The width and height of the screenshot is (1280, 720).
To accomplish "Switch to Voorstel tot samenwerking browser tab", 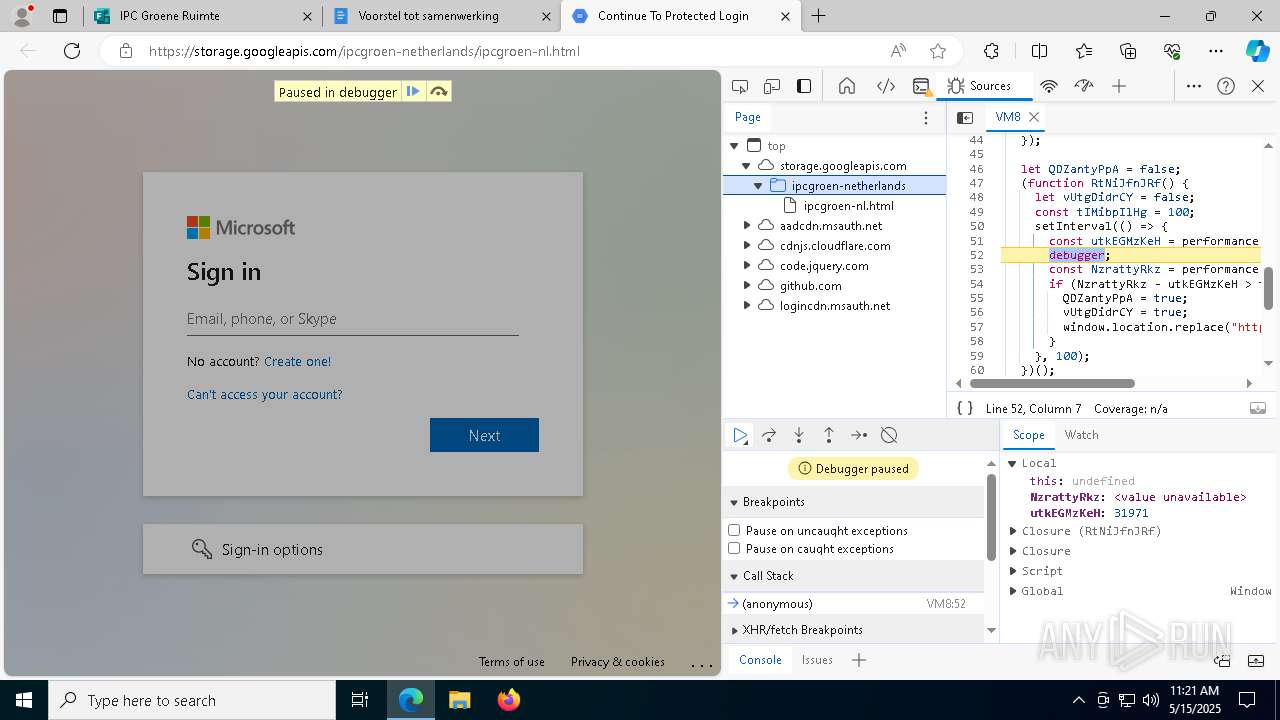I will tap(440, 16).
